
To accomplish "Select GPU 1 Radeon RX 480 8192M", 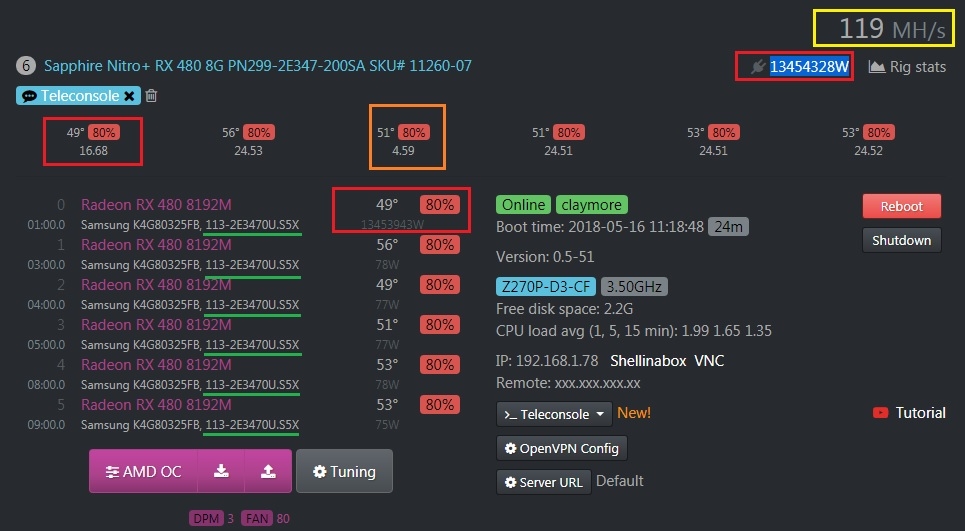I will pyautogui.click(x=156, y=245).
